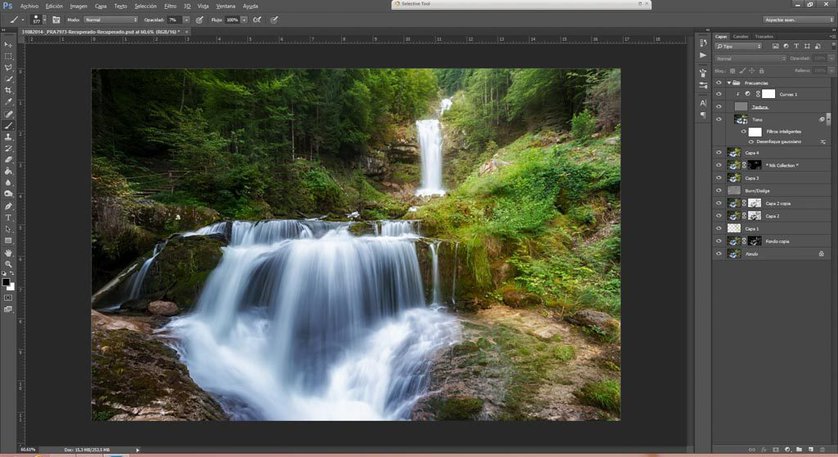This screenshot has width=838, height=457.
Task: Open the layer blend mode dropdown
Action: pyautogui.click(x=750, y=59)
